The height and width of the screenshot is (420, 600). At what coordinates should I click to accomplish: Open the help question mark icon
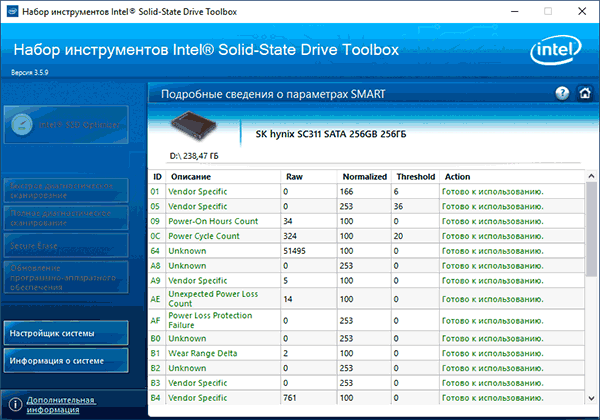[x=562, y=93]
